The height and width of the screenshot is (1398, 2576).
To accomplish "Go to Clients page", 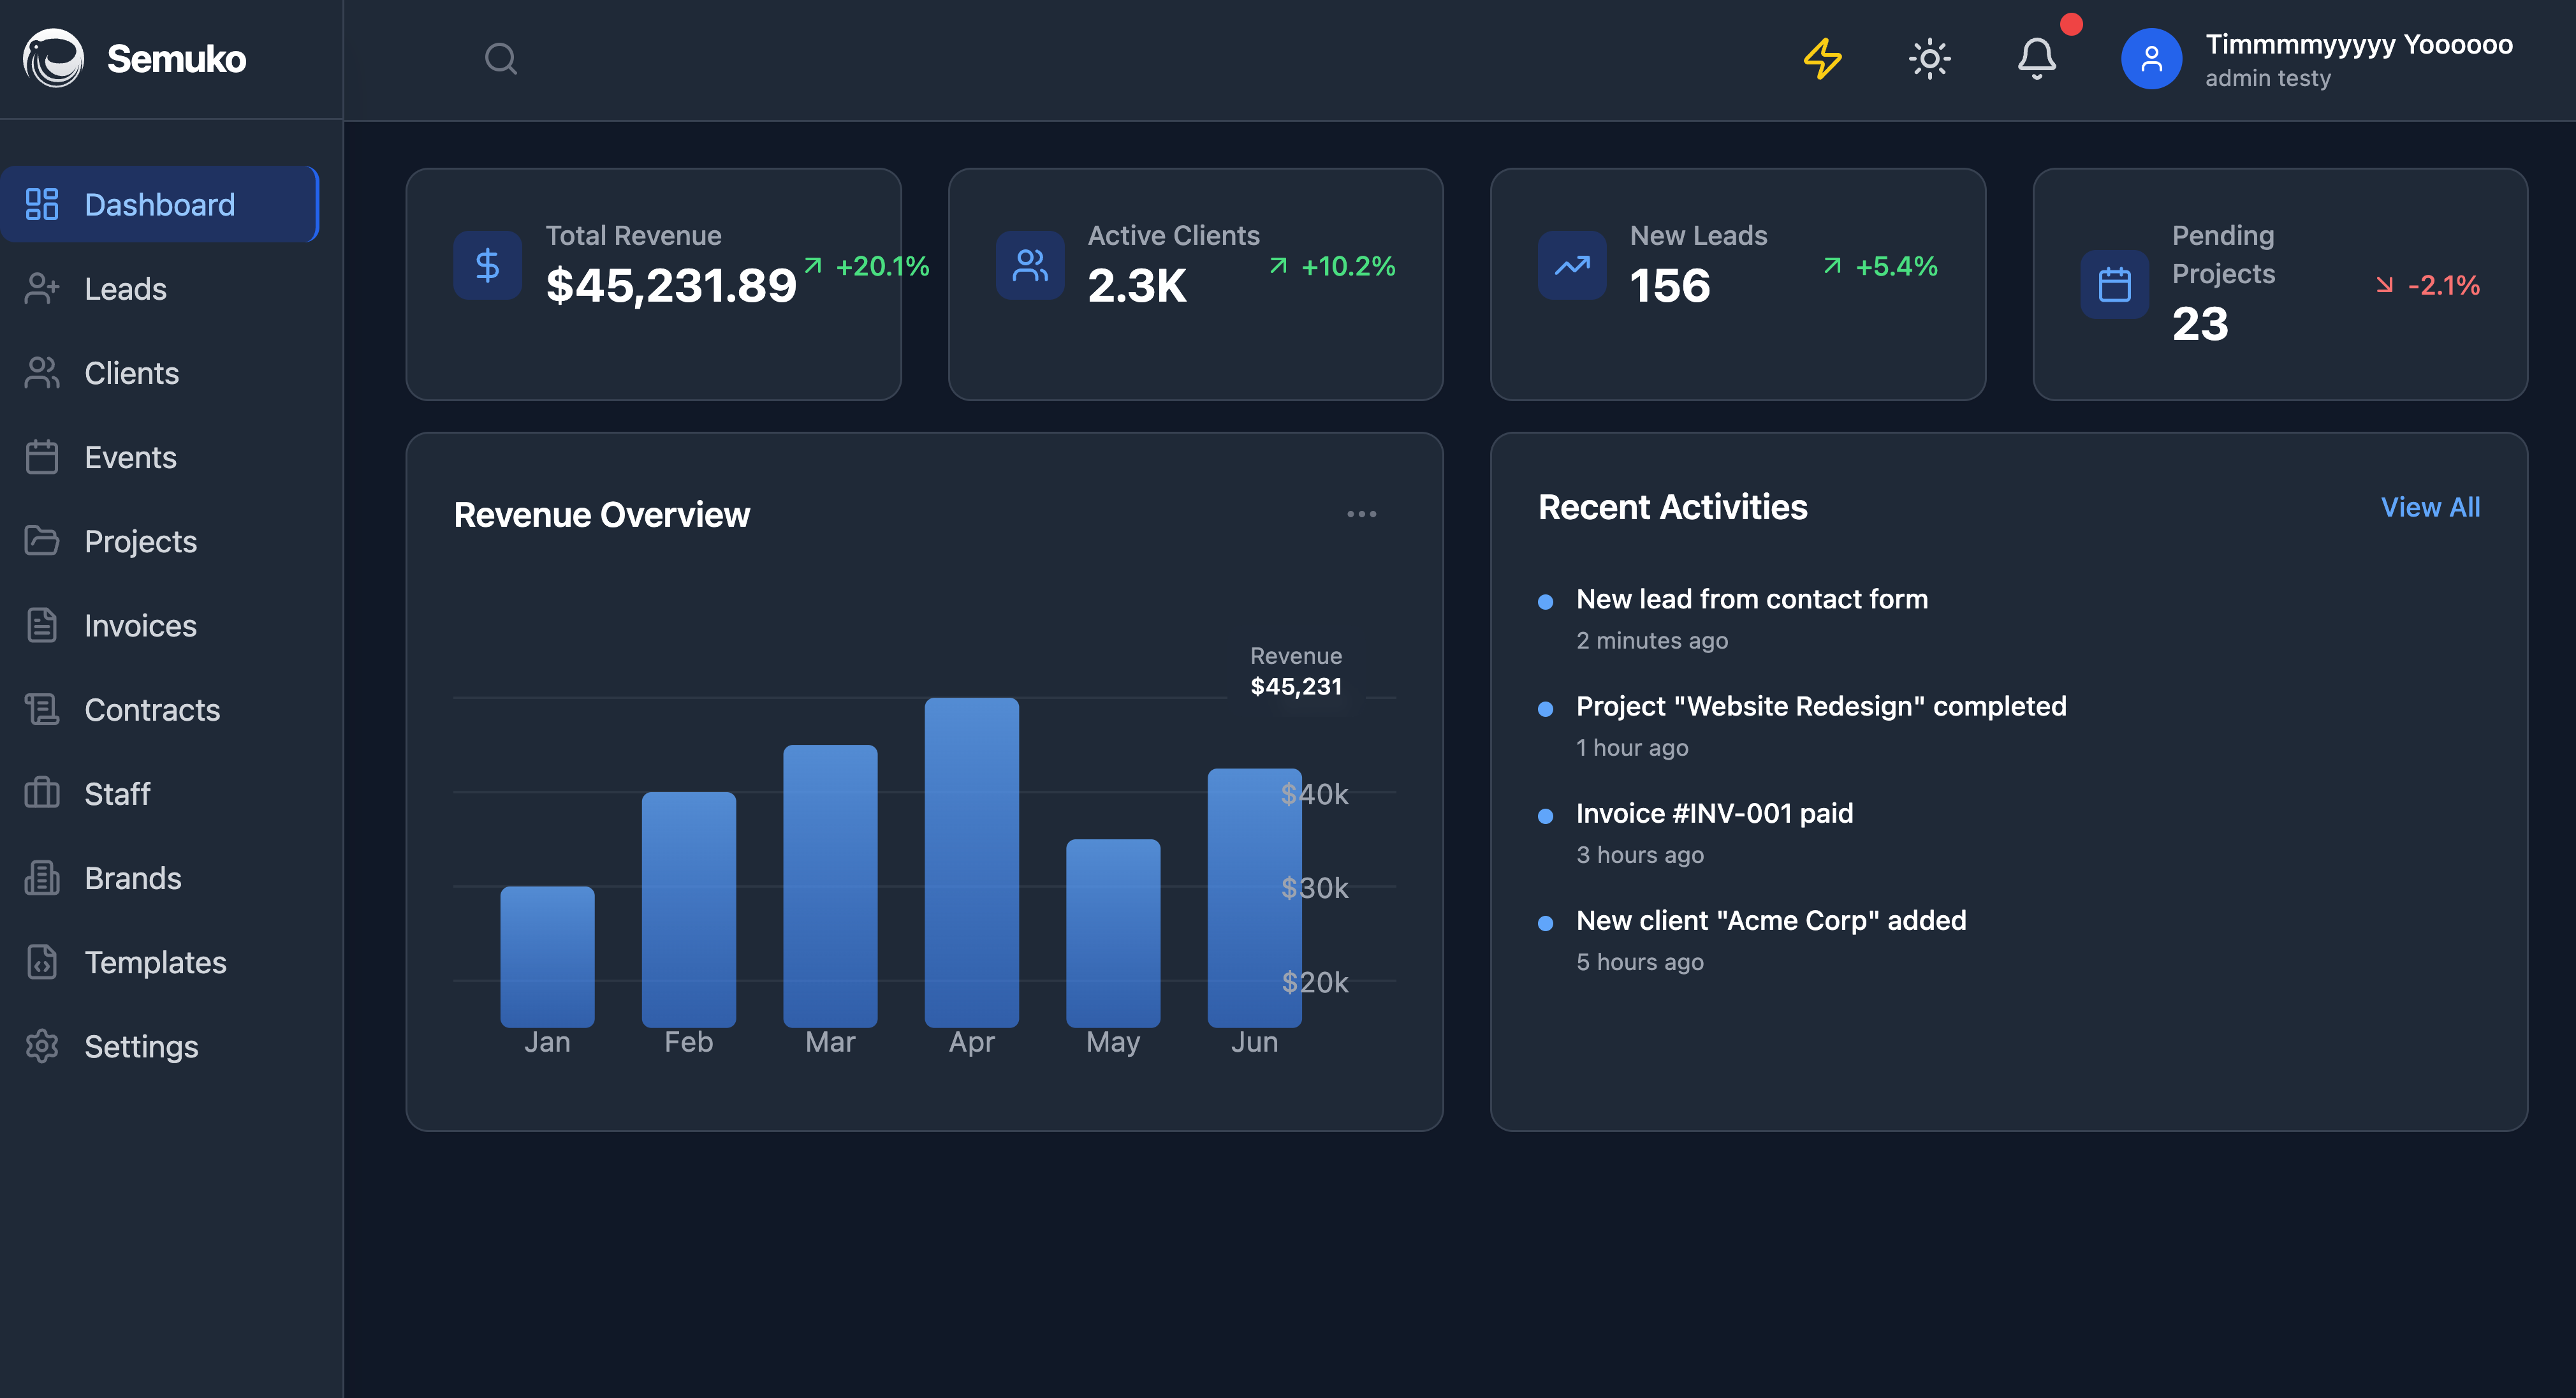I will click(131, 373).
